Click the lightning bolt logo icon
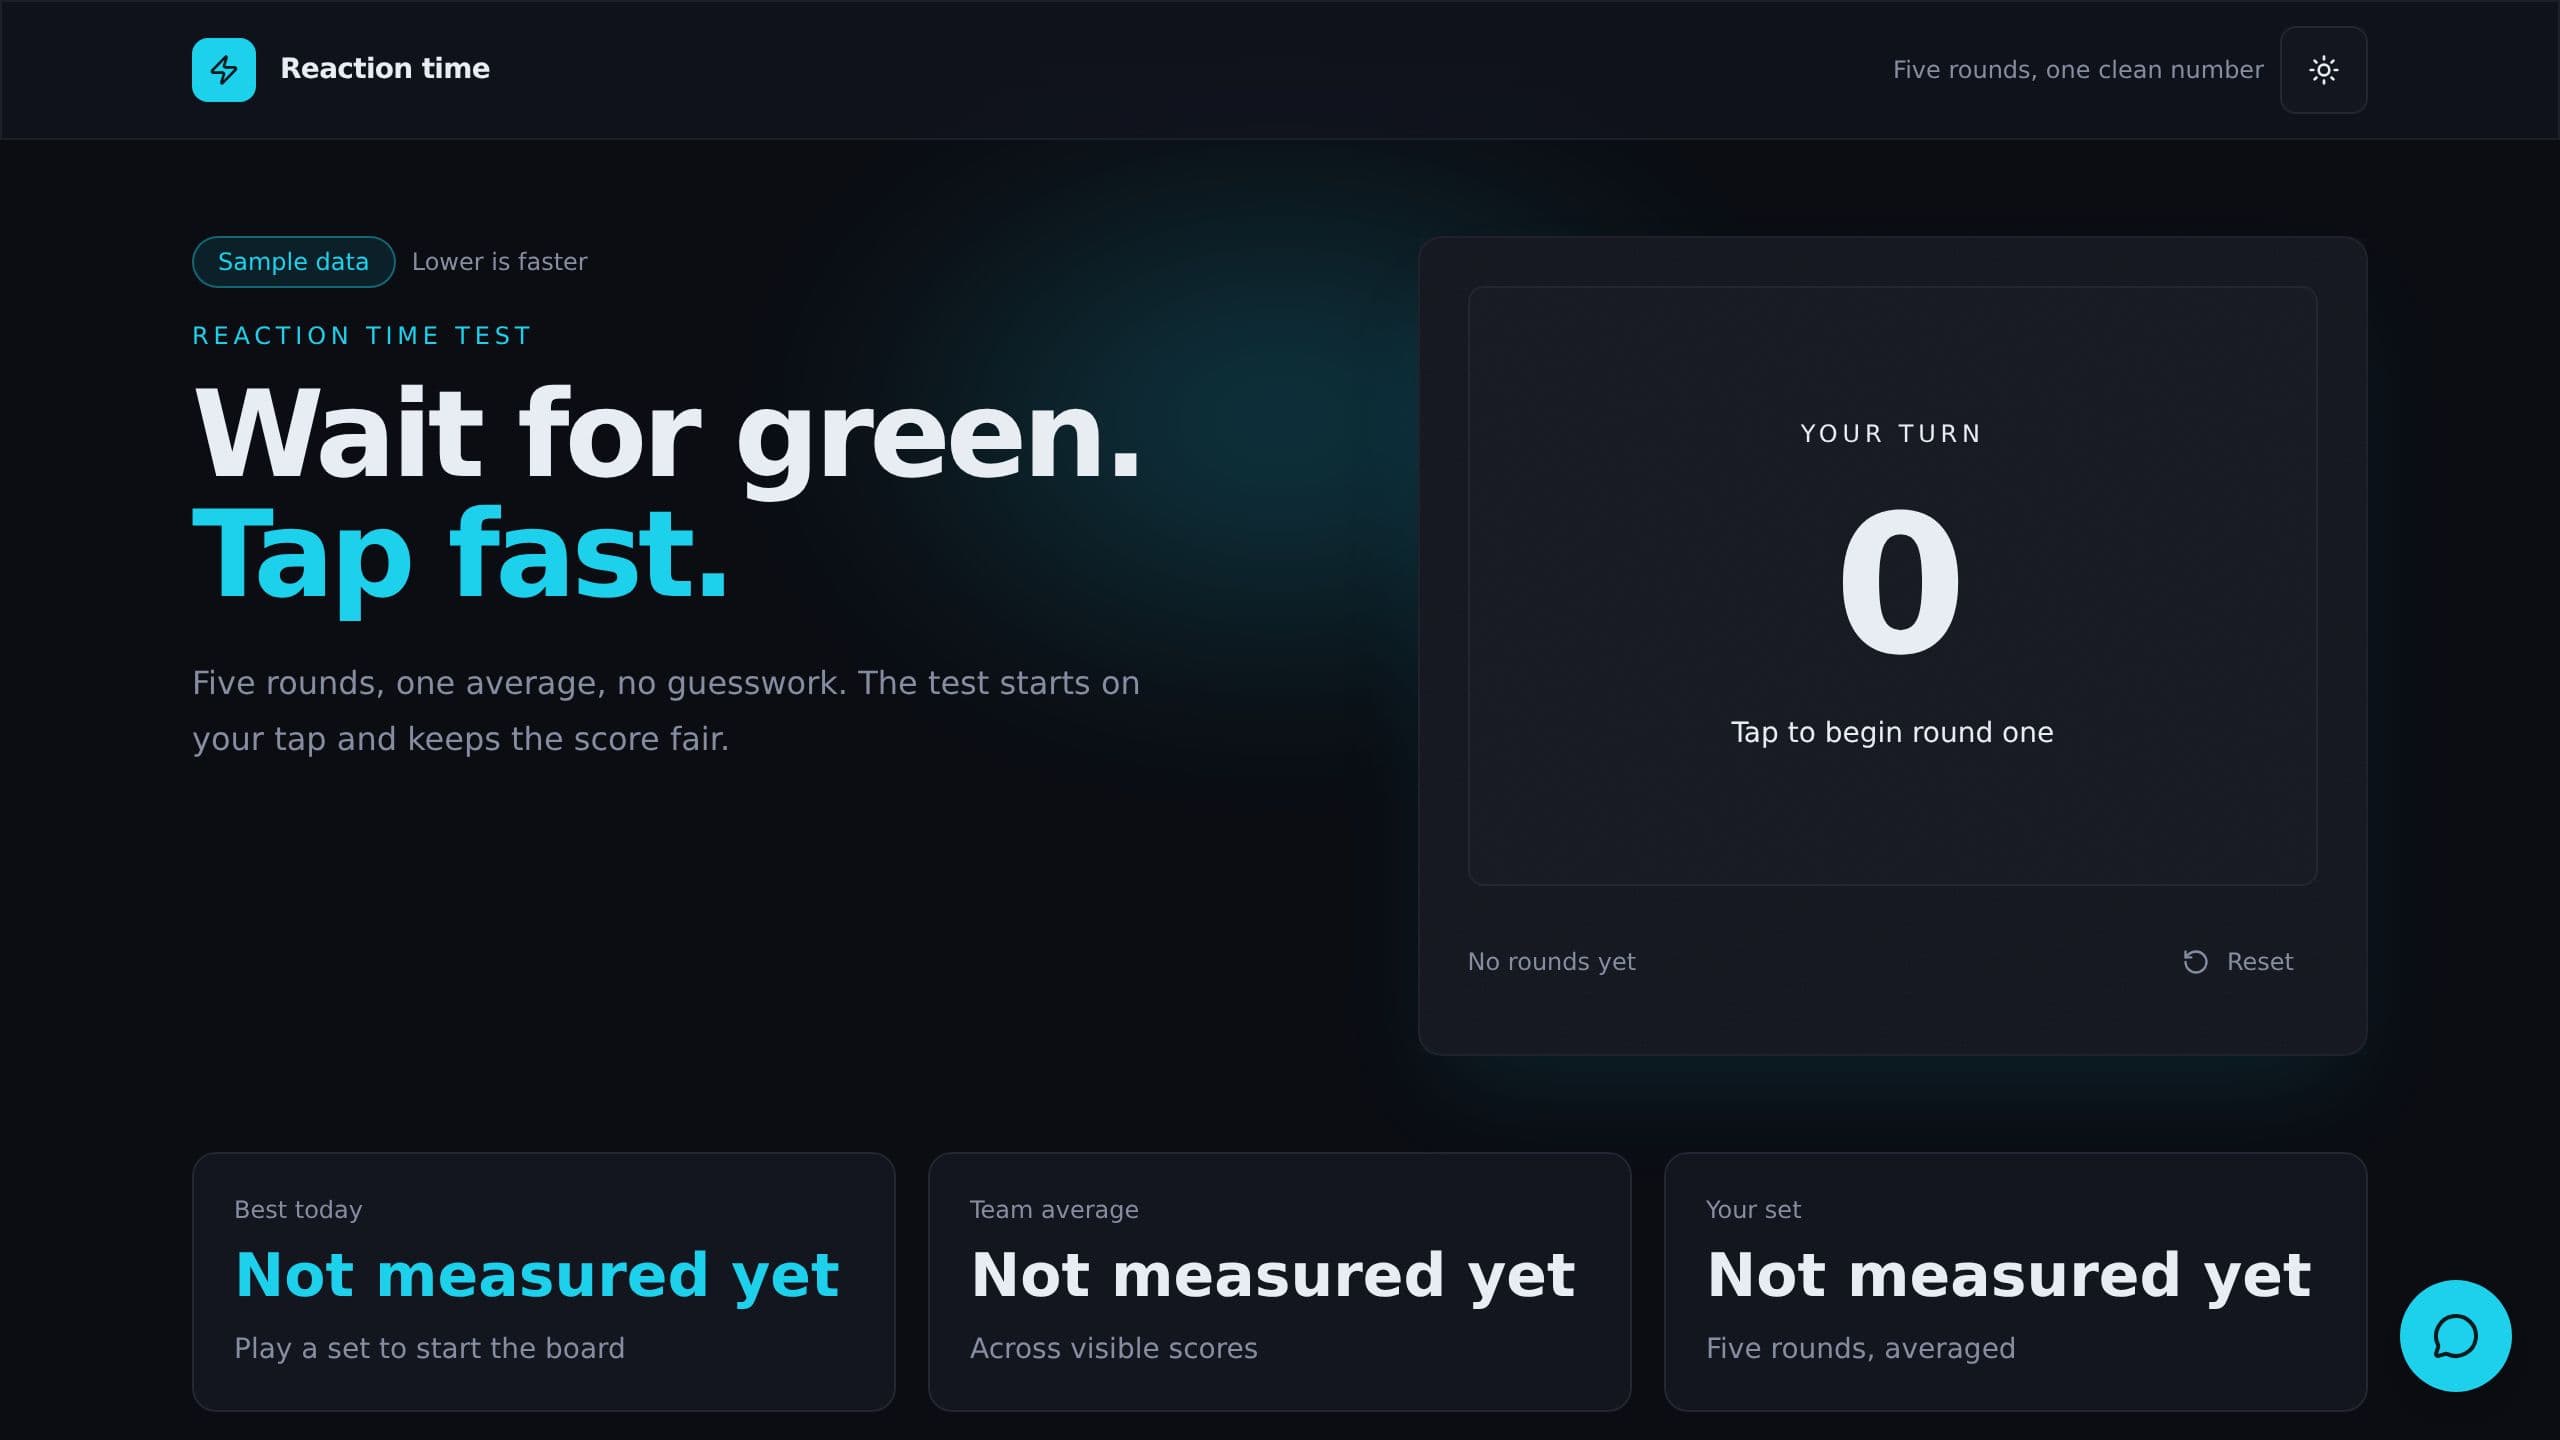Viewport: 2560px width, 1440px height. pyautogui.click(x=223, y=69)
